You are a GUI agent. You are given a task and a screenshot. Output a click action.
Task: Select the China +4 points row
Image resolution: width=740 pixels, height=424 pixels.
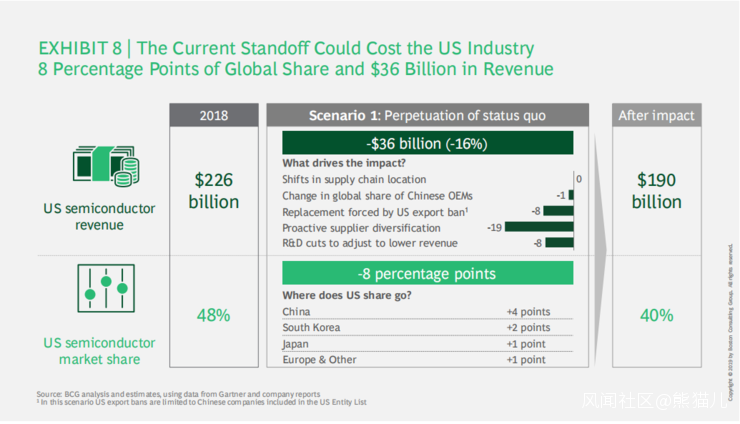[427, 312]
